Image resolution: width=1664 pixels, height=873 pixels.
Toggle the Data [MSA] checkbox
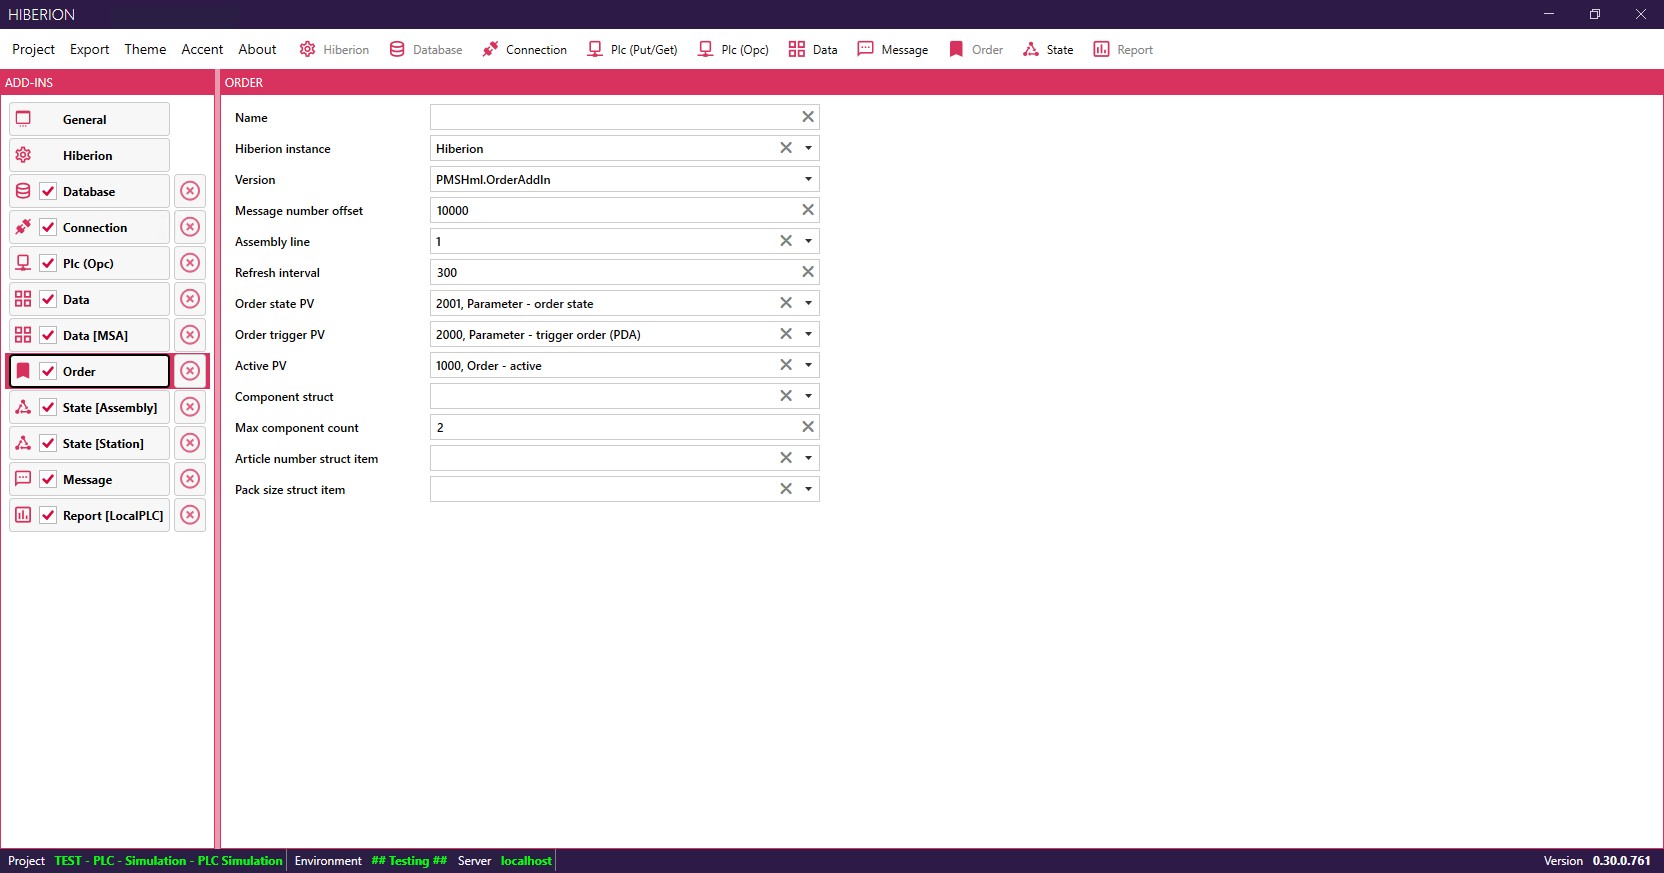tap(48, 335)
